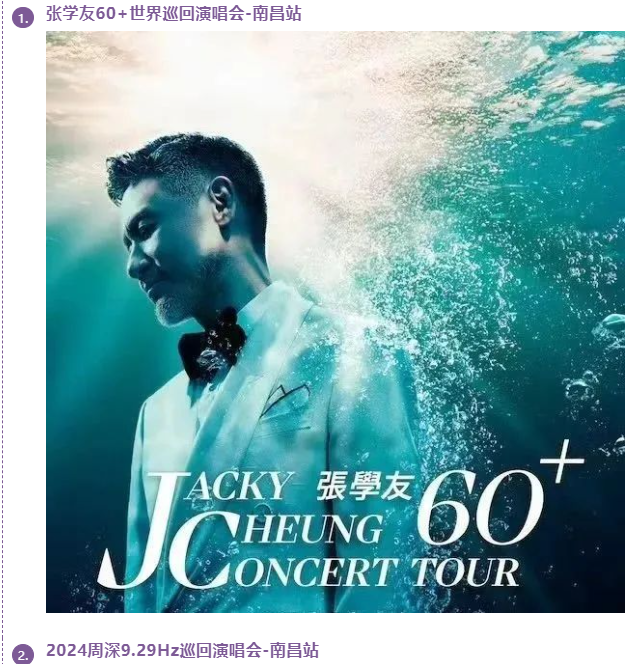
Task: Open the 2024周深9.29Hz巡回演唱会-南昌站 title link
Action: click(182, 650)
